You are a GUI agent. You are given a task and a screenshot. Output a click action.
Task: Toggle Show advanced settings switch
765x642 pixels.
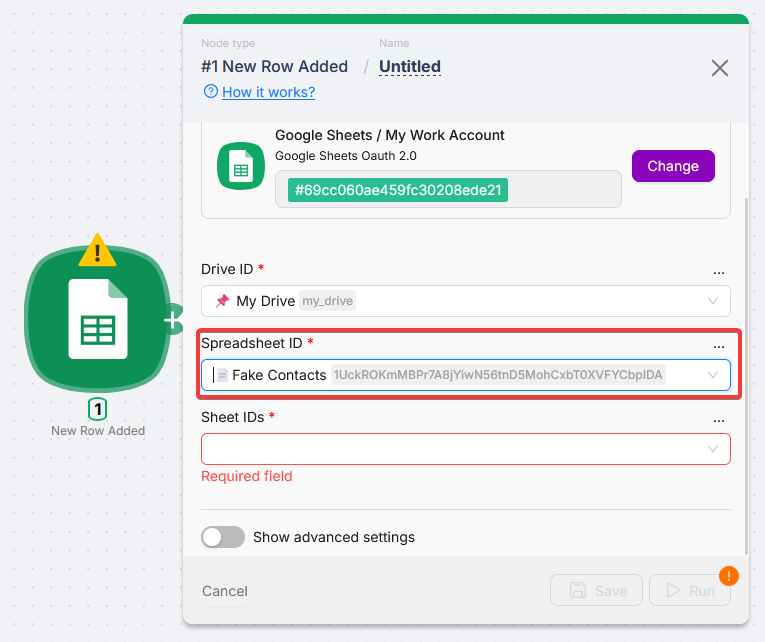(x=223, y=537)
